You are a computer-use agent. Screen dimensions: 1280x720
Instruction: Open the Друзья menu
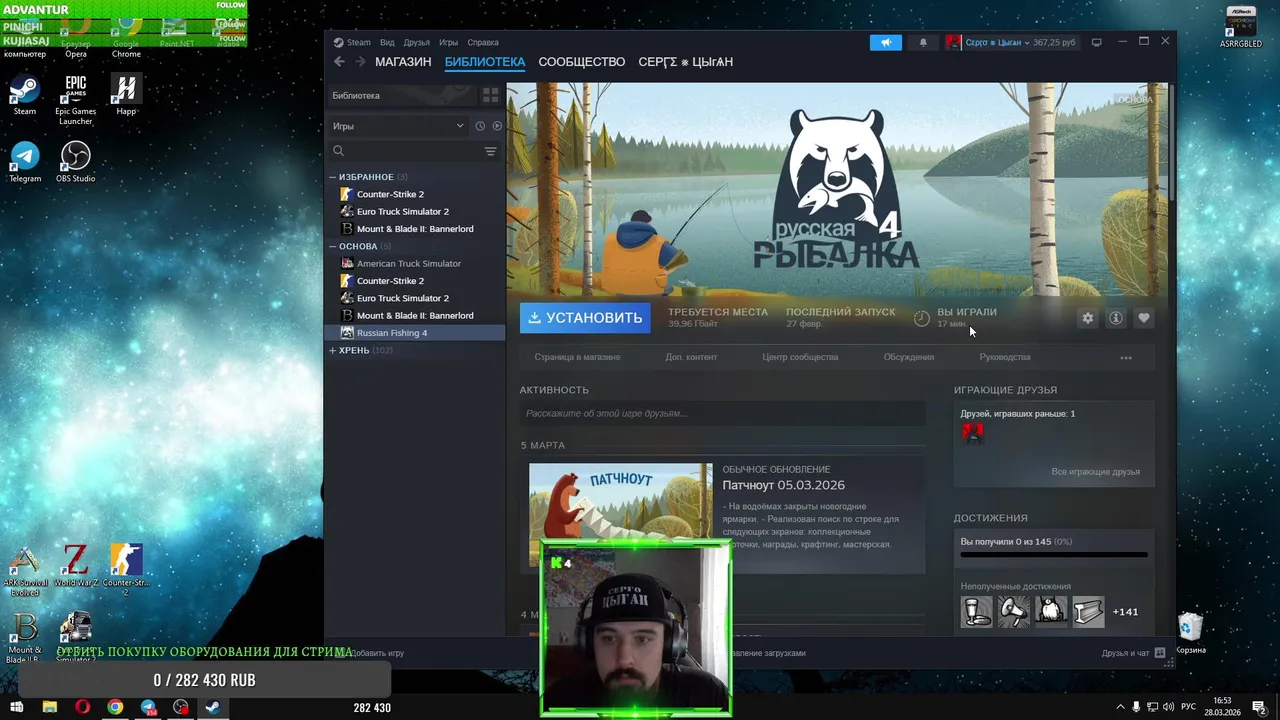[417, 42]
